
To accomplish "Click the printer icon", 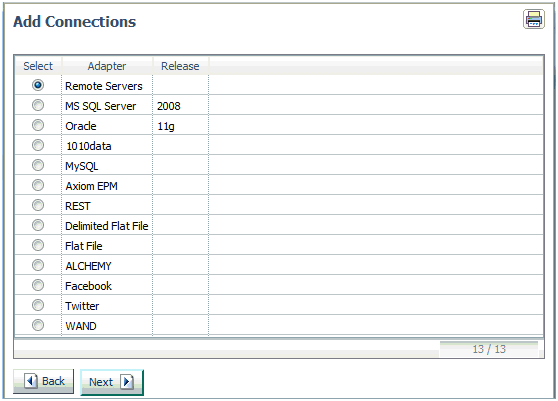I will click(x=533, y=19).
